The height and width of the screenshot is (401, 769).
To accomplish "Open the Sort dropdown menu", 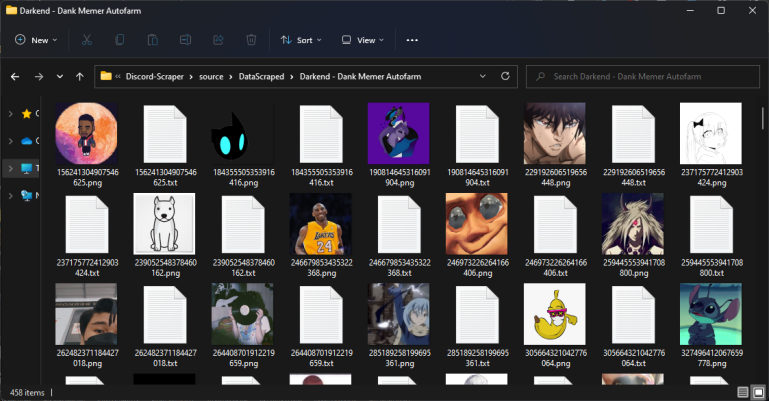I will point(301,40).
